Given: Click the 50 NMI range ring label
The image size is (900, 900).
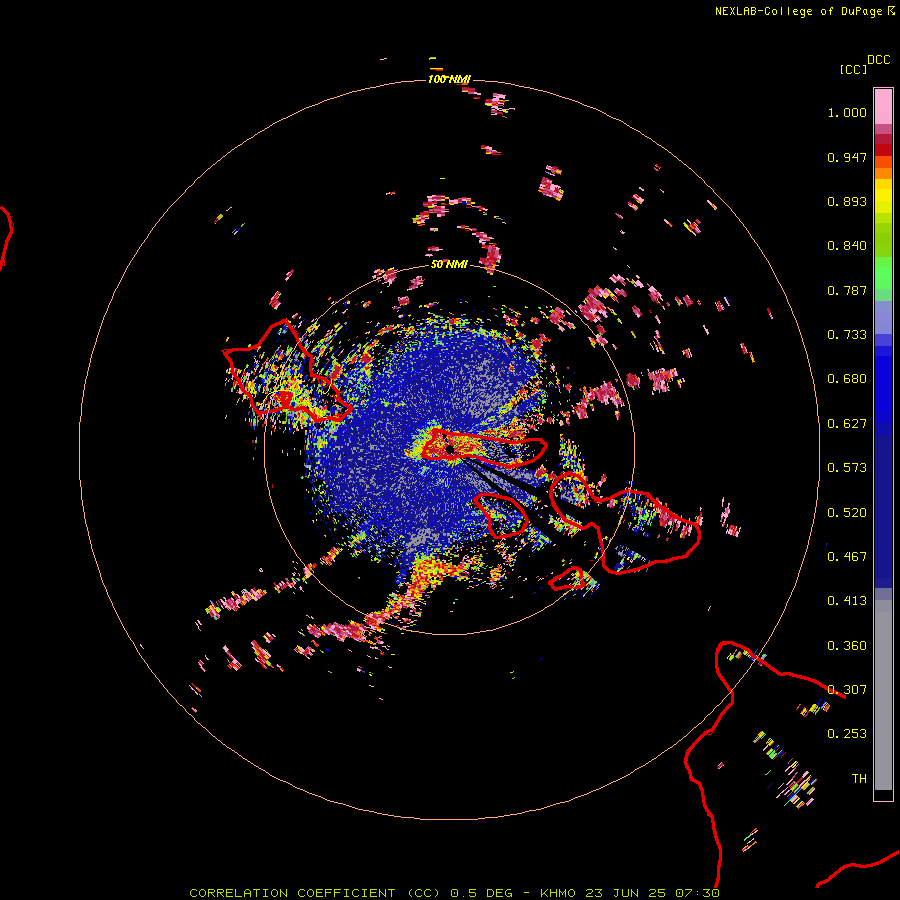Looking at the screenshot, I should pyautogui.click(x=449, y=264).
